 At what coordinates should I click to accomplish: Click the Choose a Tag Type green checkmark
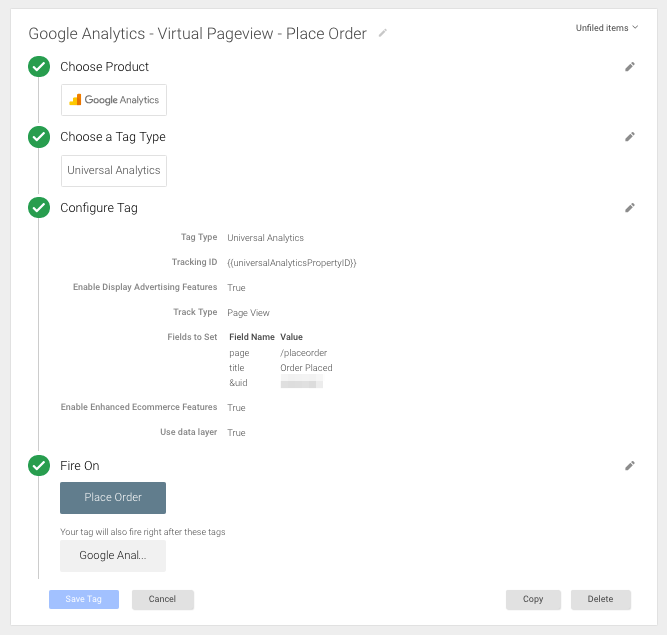[39, 137]
